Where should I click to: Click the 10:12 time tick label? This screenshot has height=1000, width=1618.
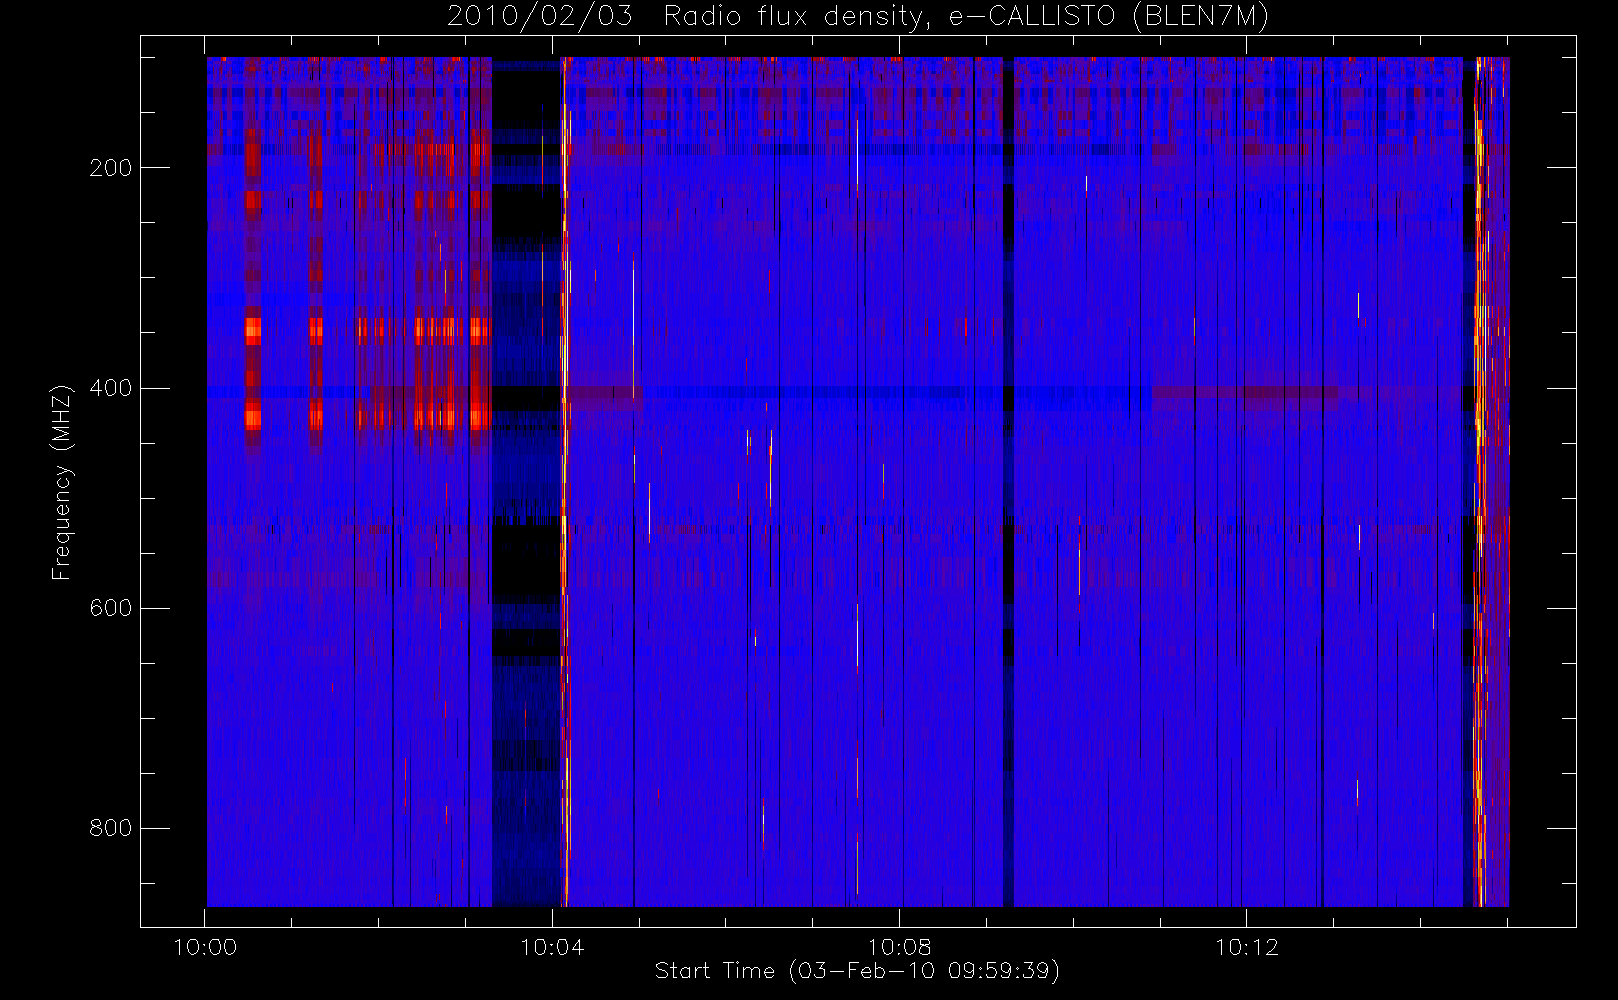(1246, 947)
